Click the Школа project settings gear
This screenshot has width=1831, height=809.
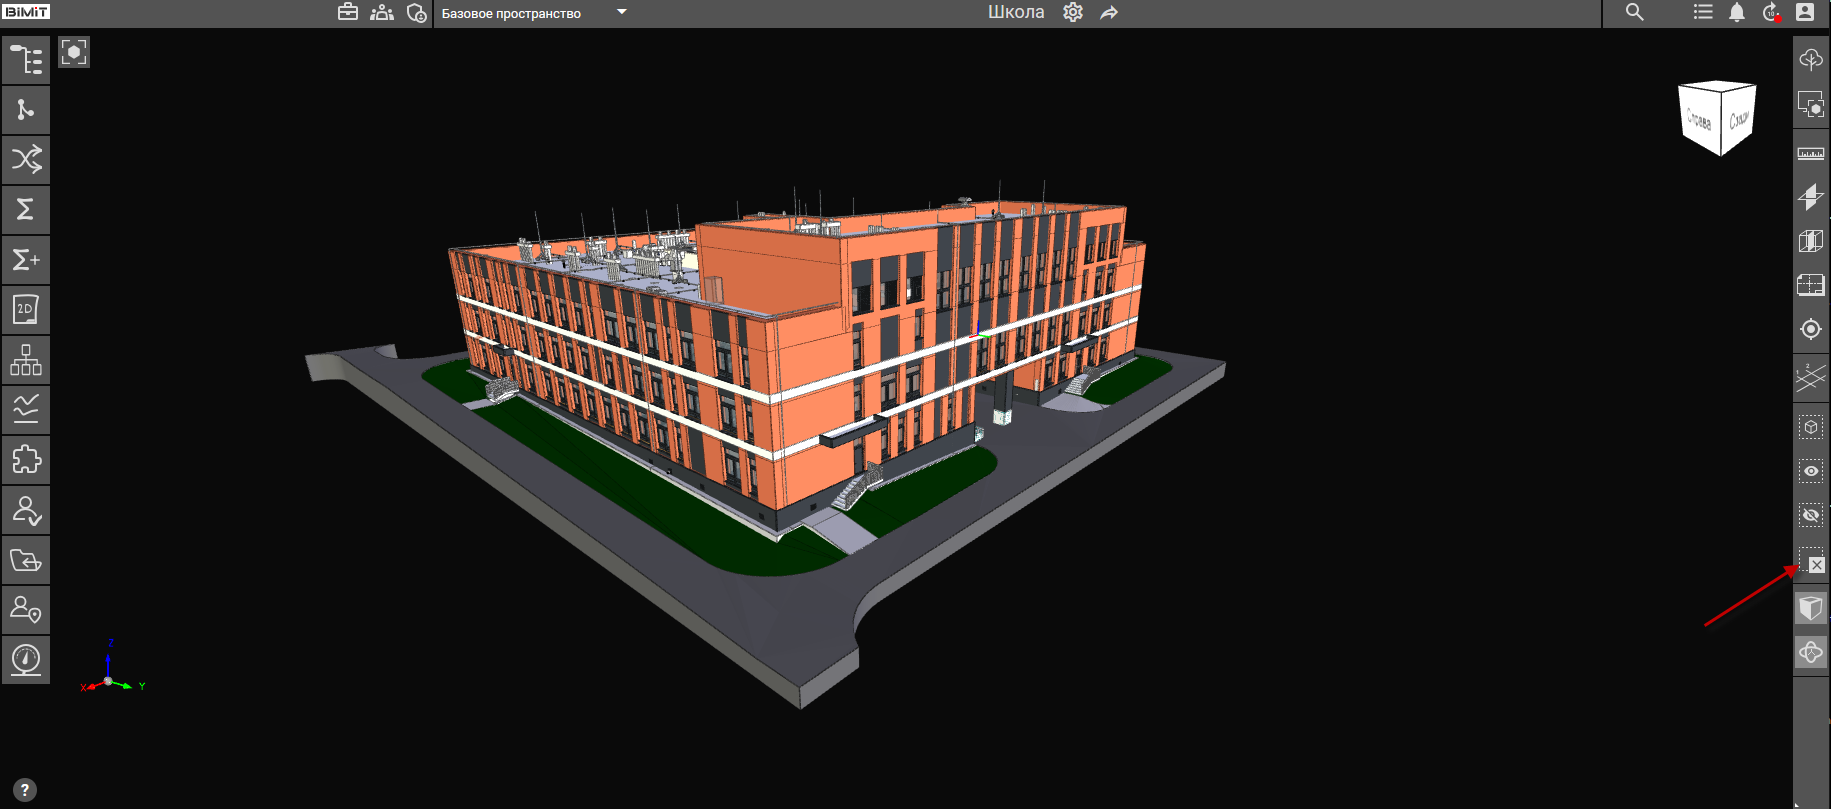point(1073,13)
